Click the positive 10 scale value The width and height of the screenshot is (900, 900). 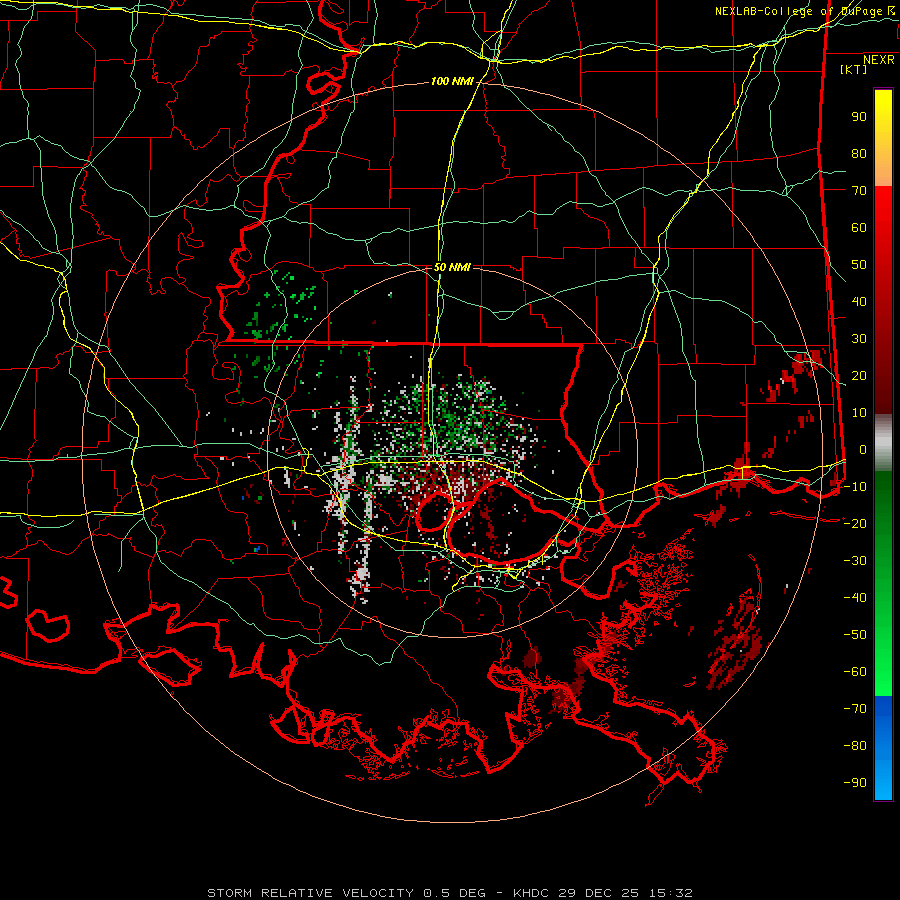pyautogui.click(x=859, y=413)
